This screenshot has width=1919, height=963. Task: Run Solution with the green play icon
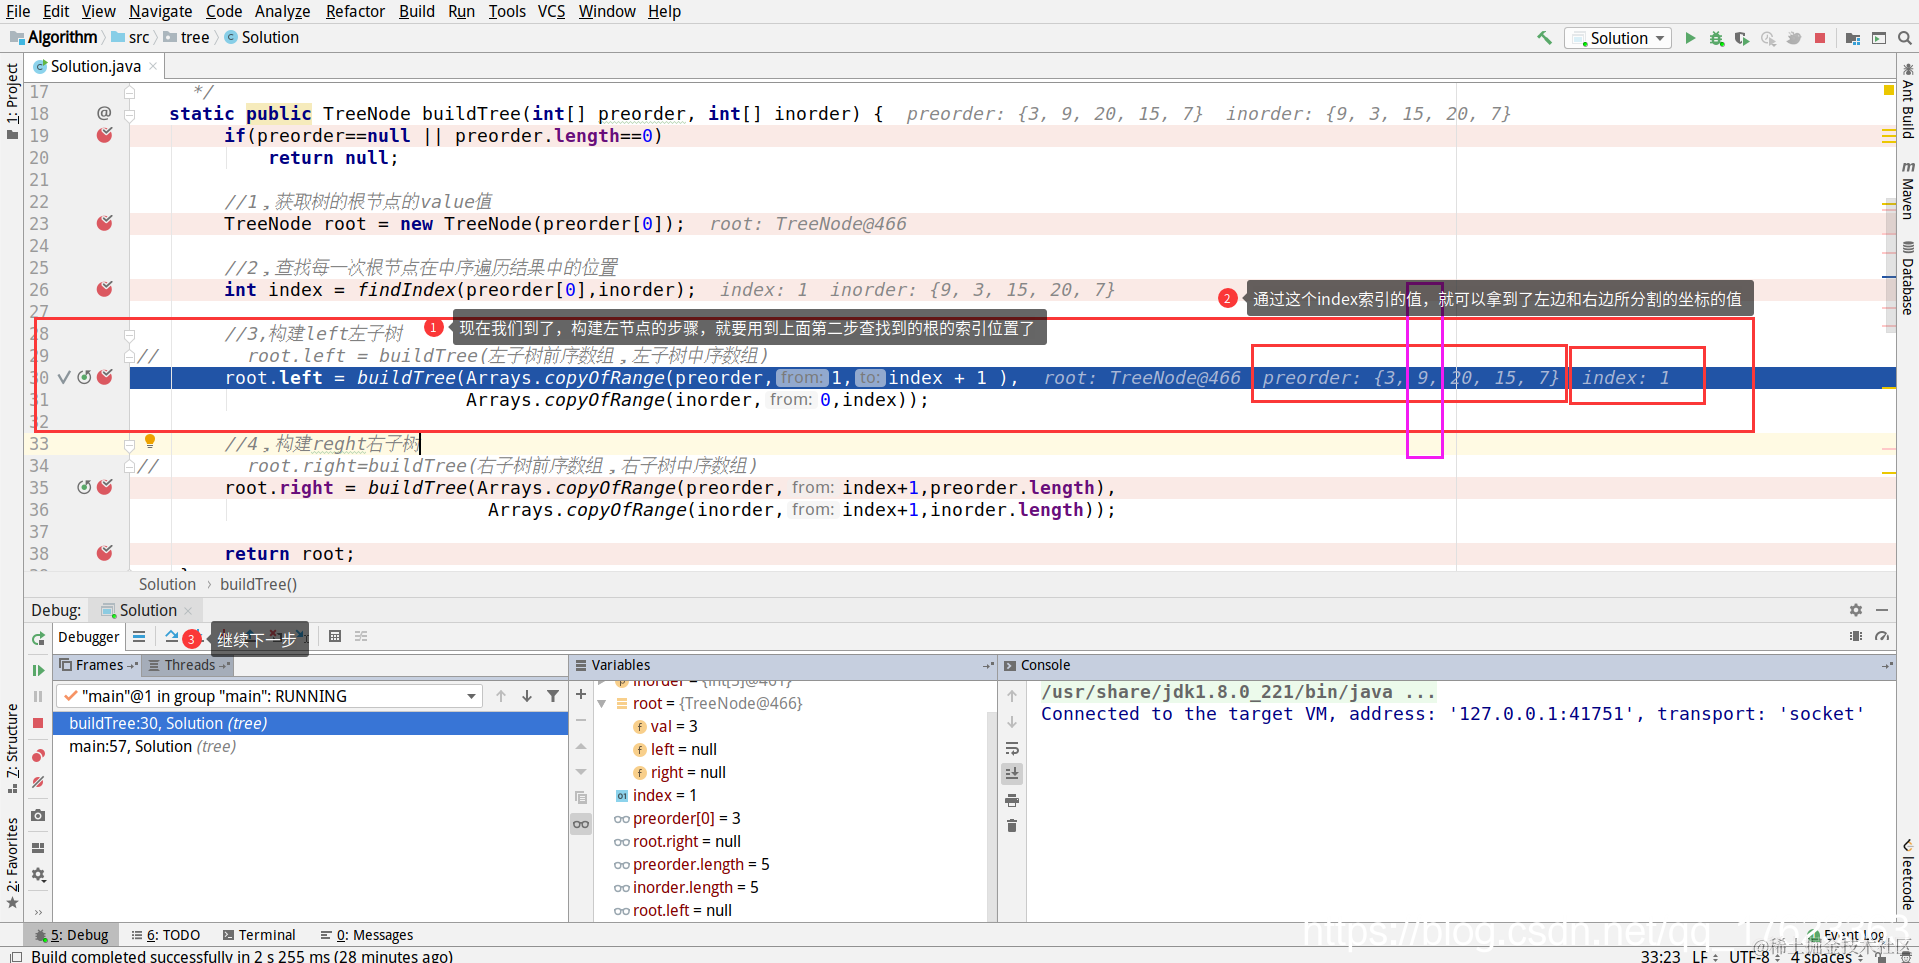coord(1690,38)
